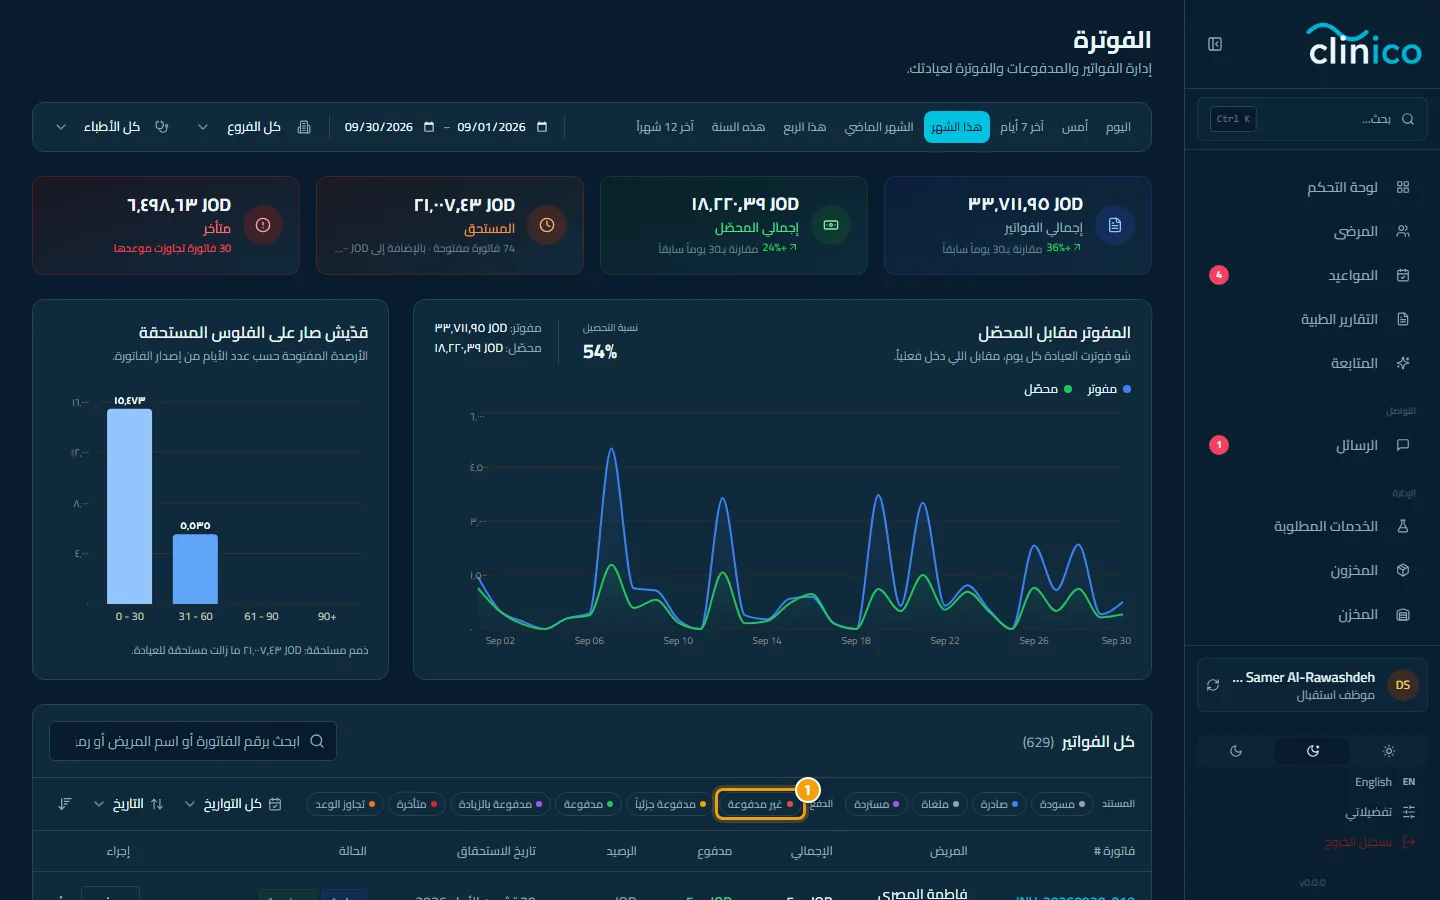Image resolution: width=1440 pixels, height=900 pixels.
Task: Open the الخدمات المطلوبة flask icon
Action: 1403,526
